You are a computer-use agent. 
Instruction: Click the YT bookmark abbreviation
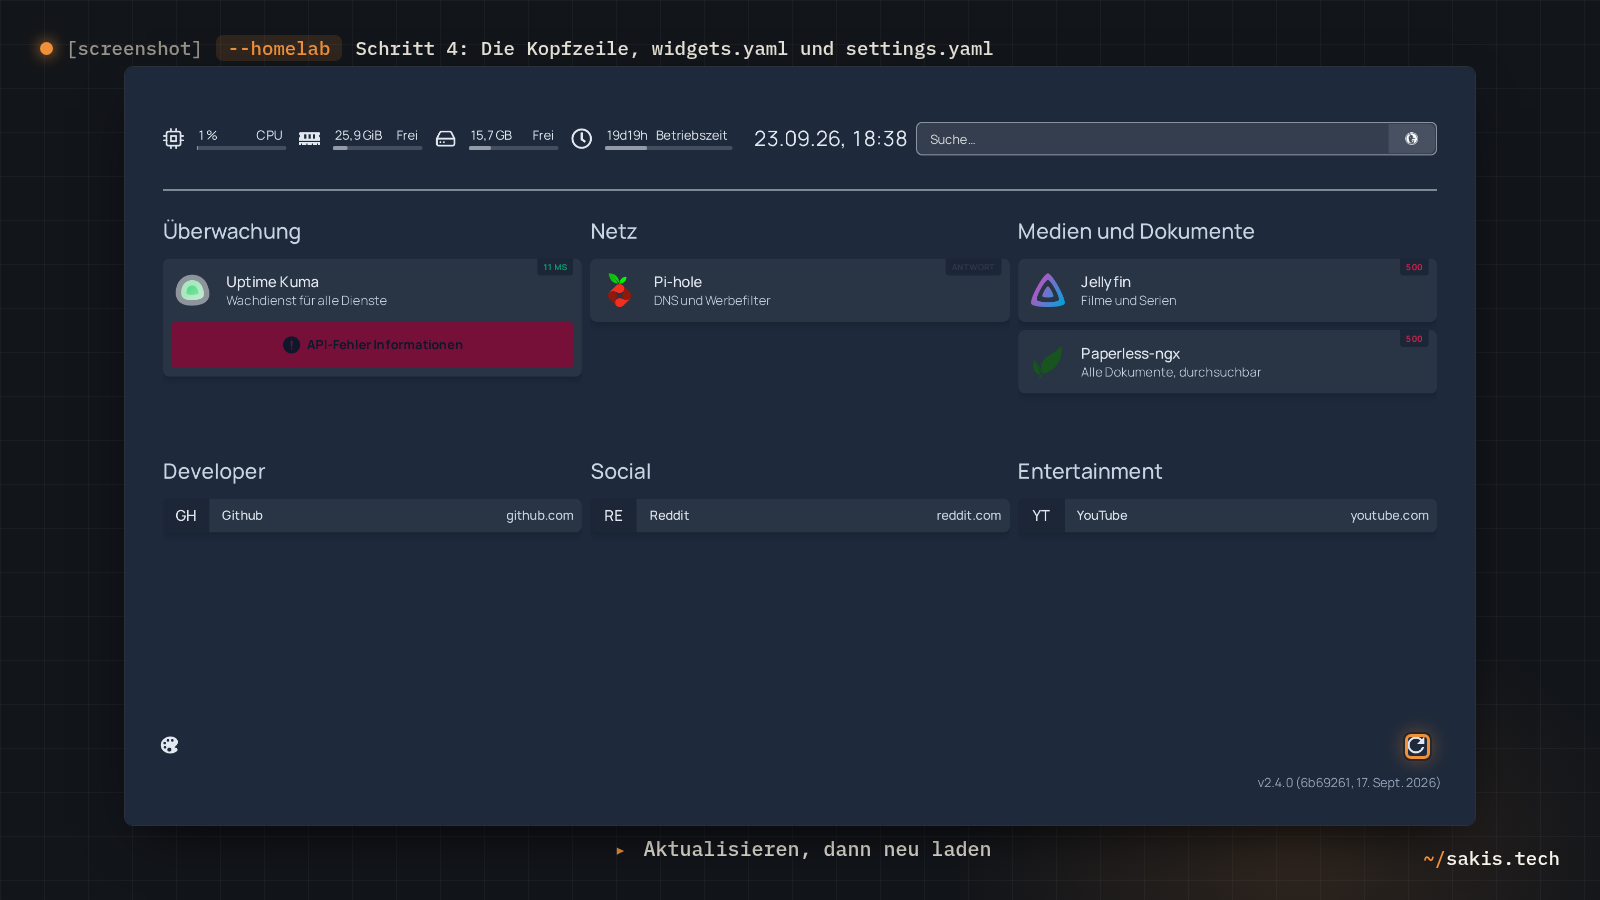[1041, 516]
